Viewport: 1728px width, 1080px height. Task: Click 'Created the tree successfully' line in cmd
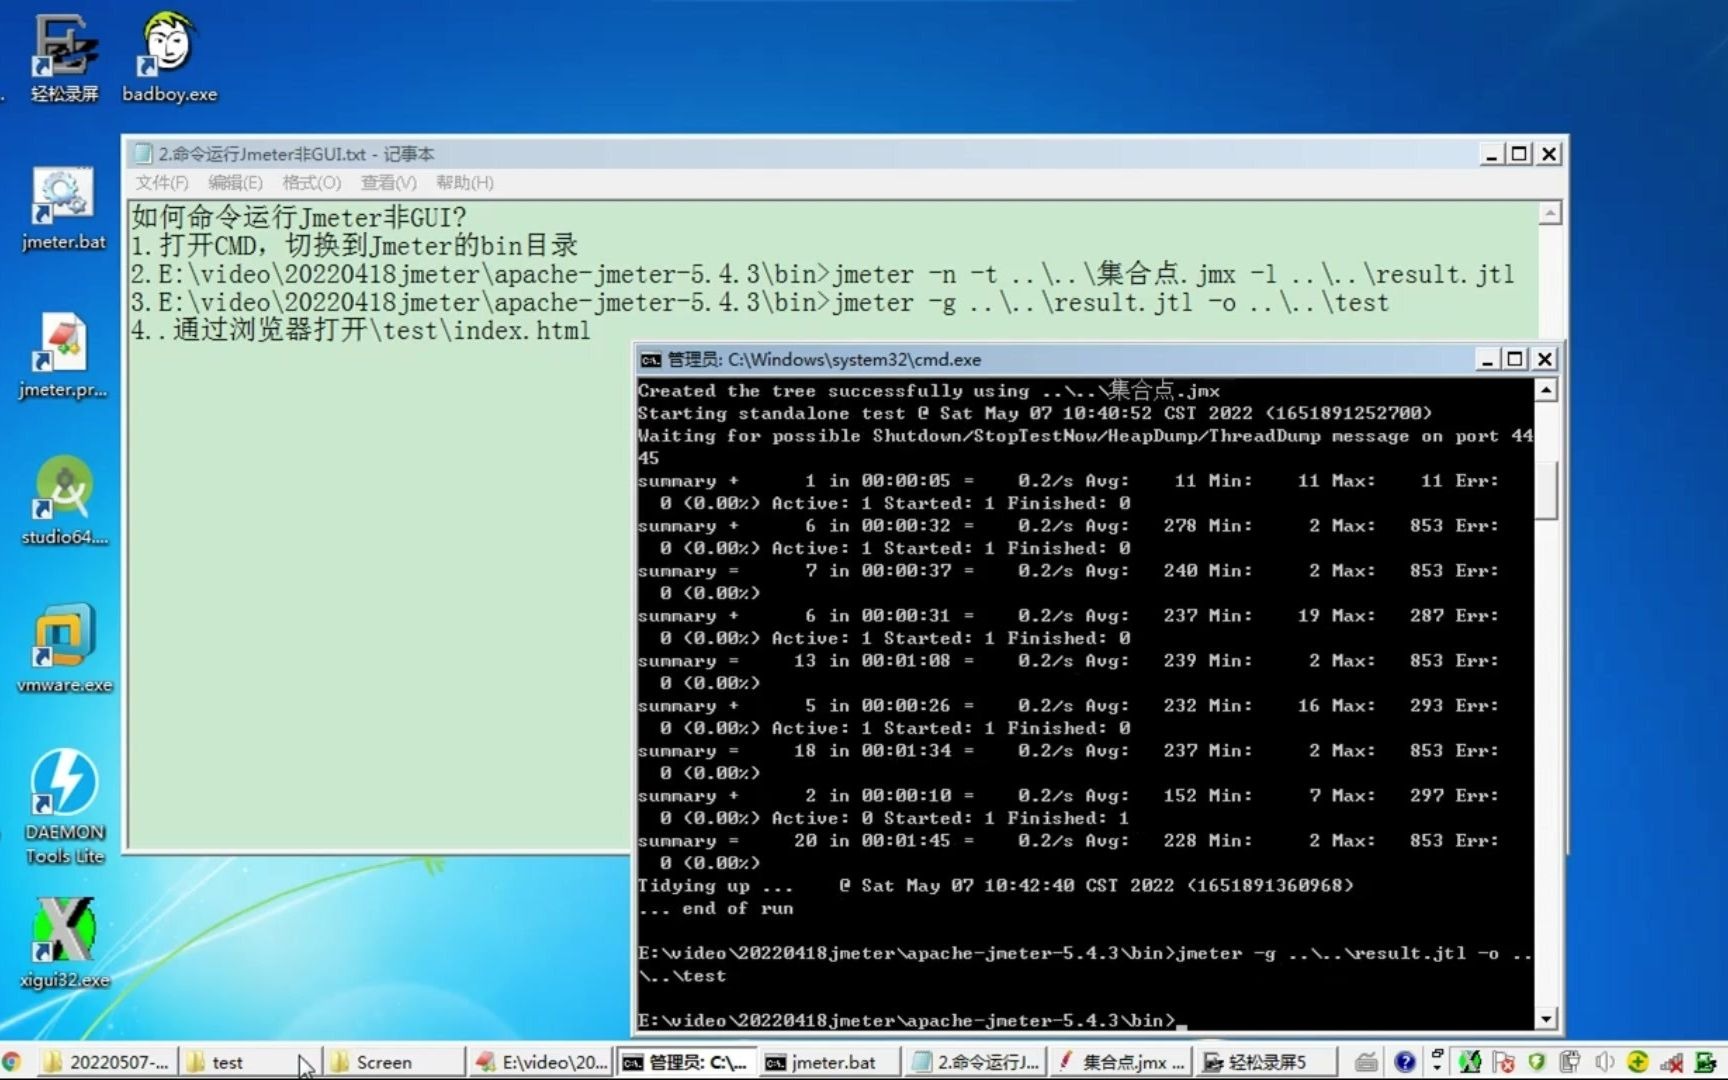click(929, 391)
